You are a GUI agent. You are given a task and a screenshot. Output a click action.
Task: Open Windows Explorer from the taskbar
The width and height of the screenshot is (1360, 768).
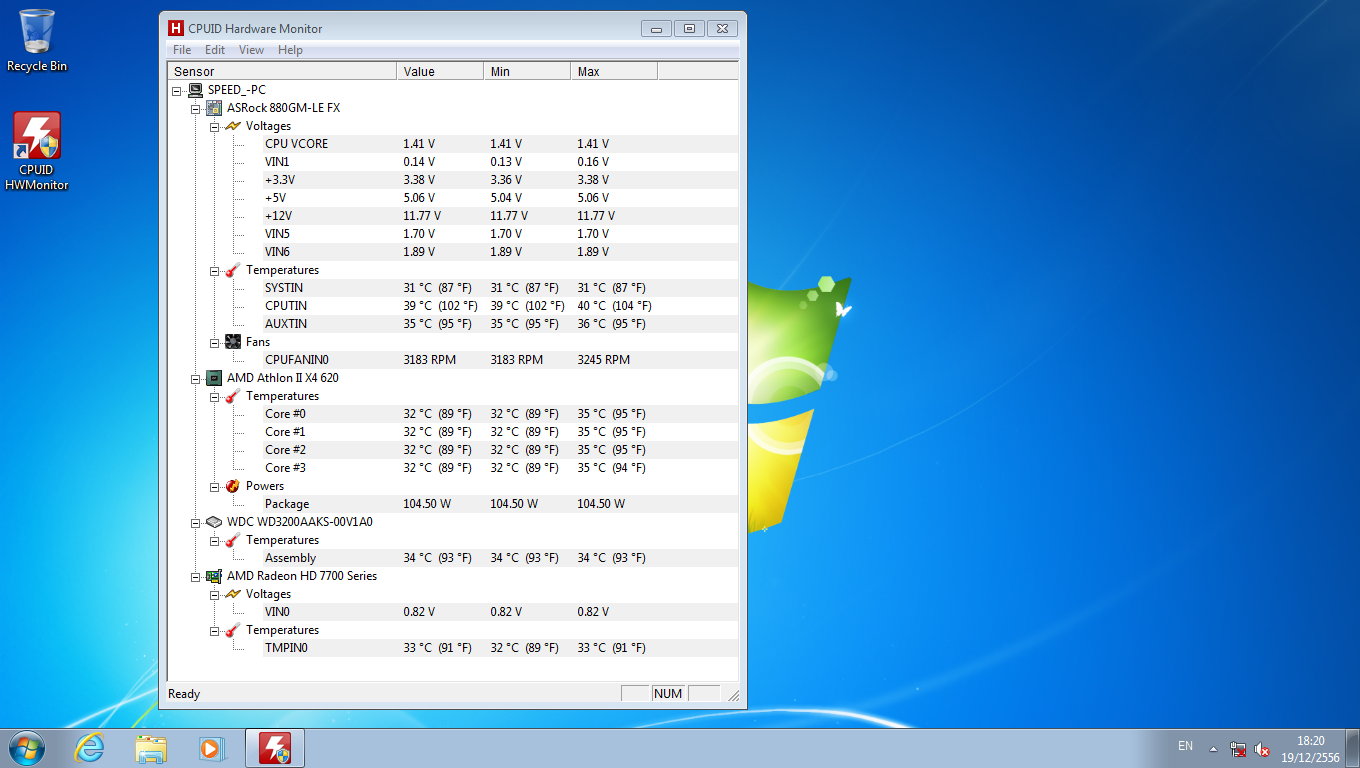151,748
